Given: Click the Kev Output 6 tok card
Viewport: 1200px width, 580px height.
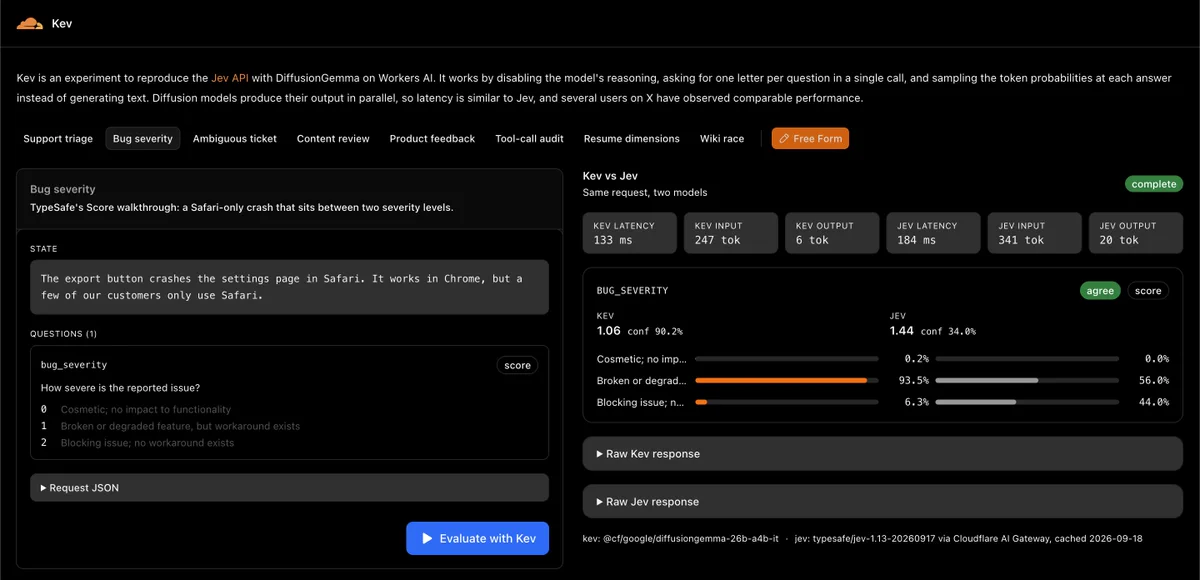Looking at the screenshot, I should pos(832,233).
